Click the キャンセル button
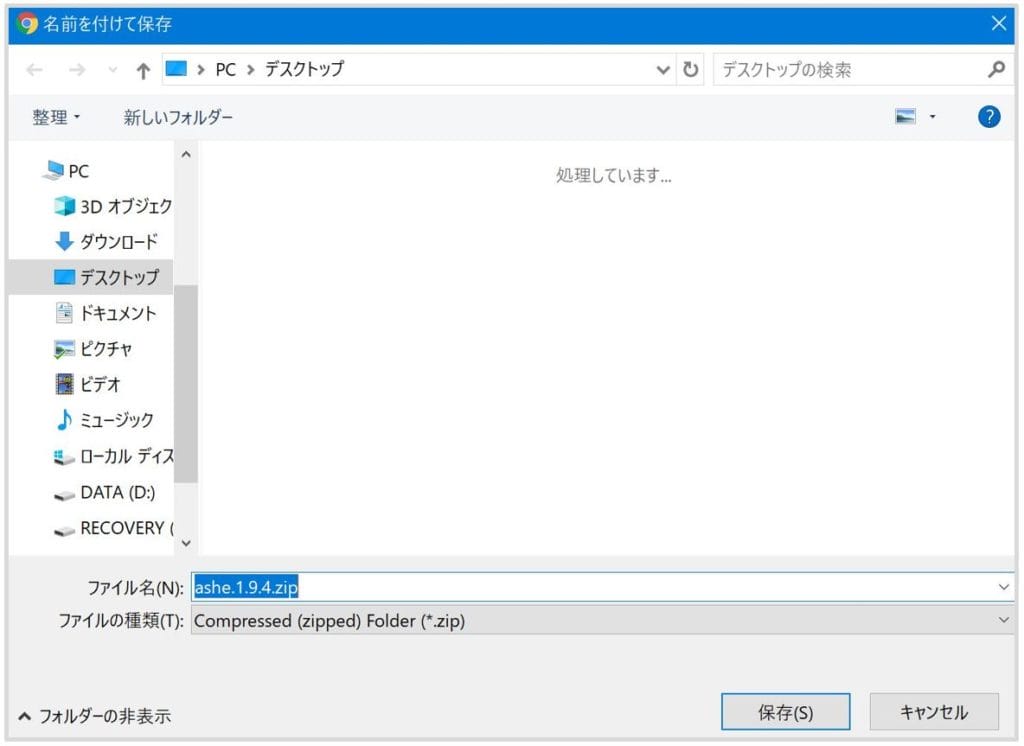 pos(933,712)
